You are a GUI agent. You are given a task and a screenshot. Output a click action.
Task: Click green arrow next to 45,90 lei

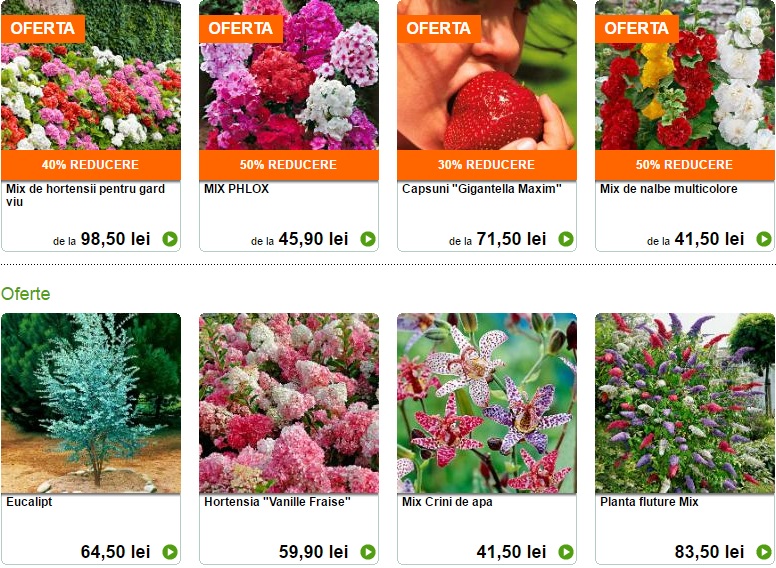coord(368,239)
